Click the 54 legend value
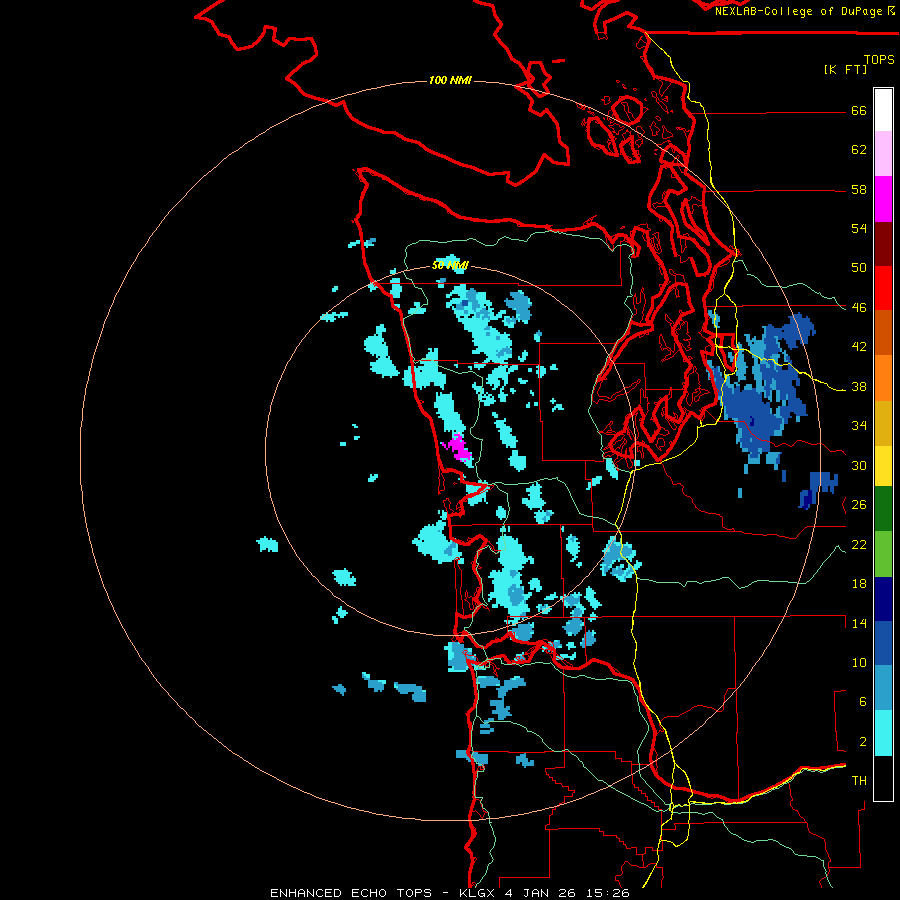This screenshot has width=900, height=900. (x=859, y=228)
